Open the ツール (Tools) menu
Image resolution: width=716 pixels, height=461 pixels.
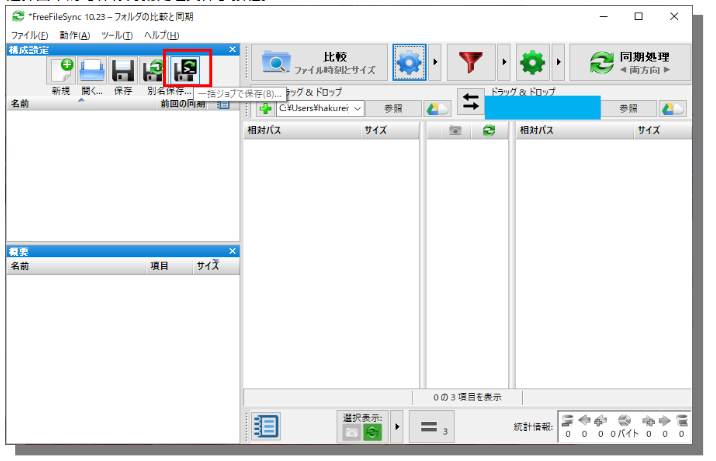click(116, 35)
